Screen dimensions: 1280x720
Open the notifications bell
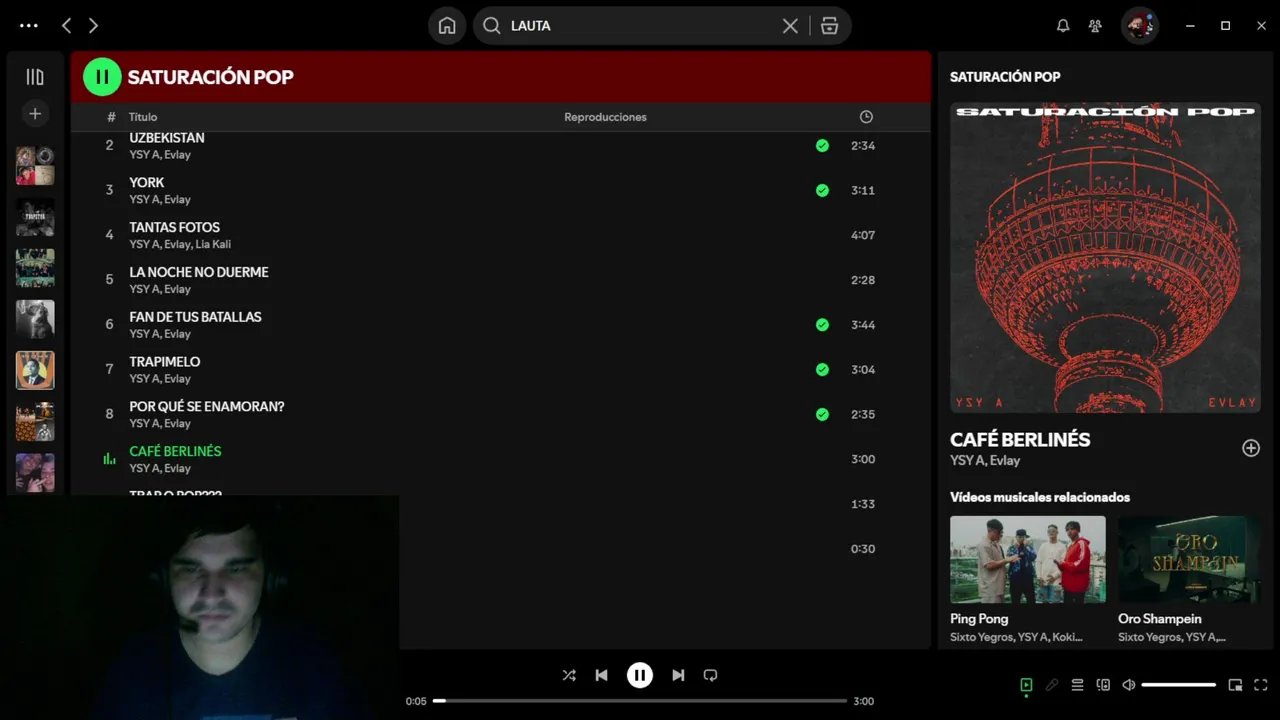pos(1063,26)
